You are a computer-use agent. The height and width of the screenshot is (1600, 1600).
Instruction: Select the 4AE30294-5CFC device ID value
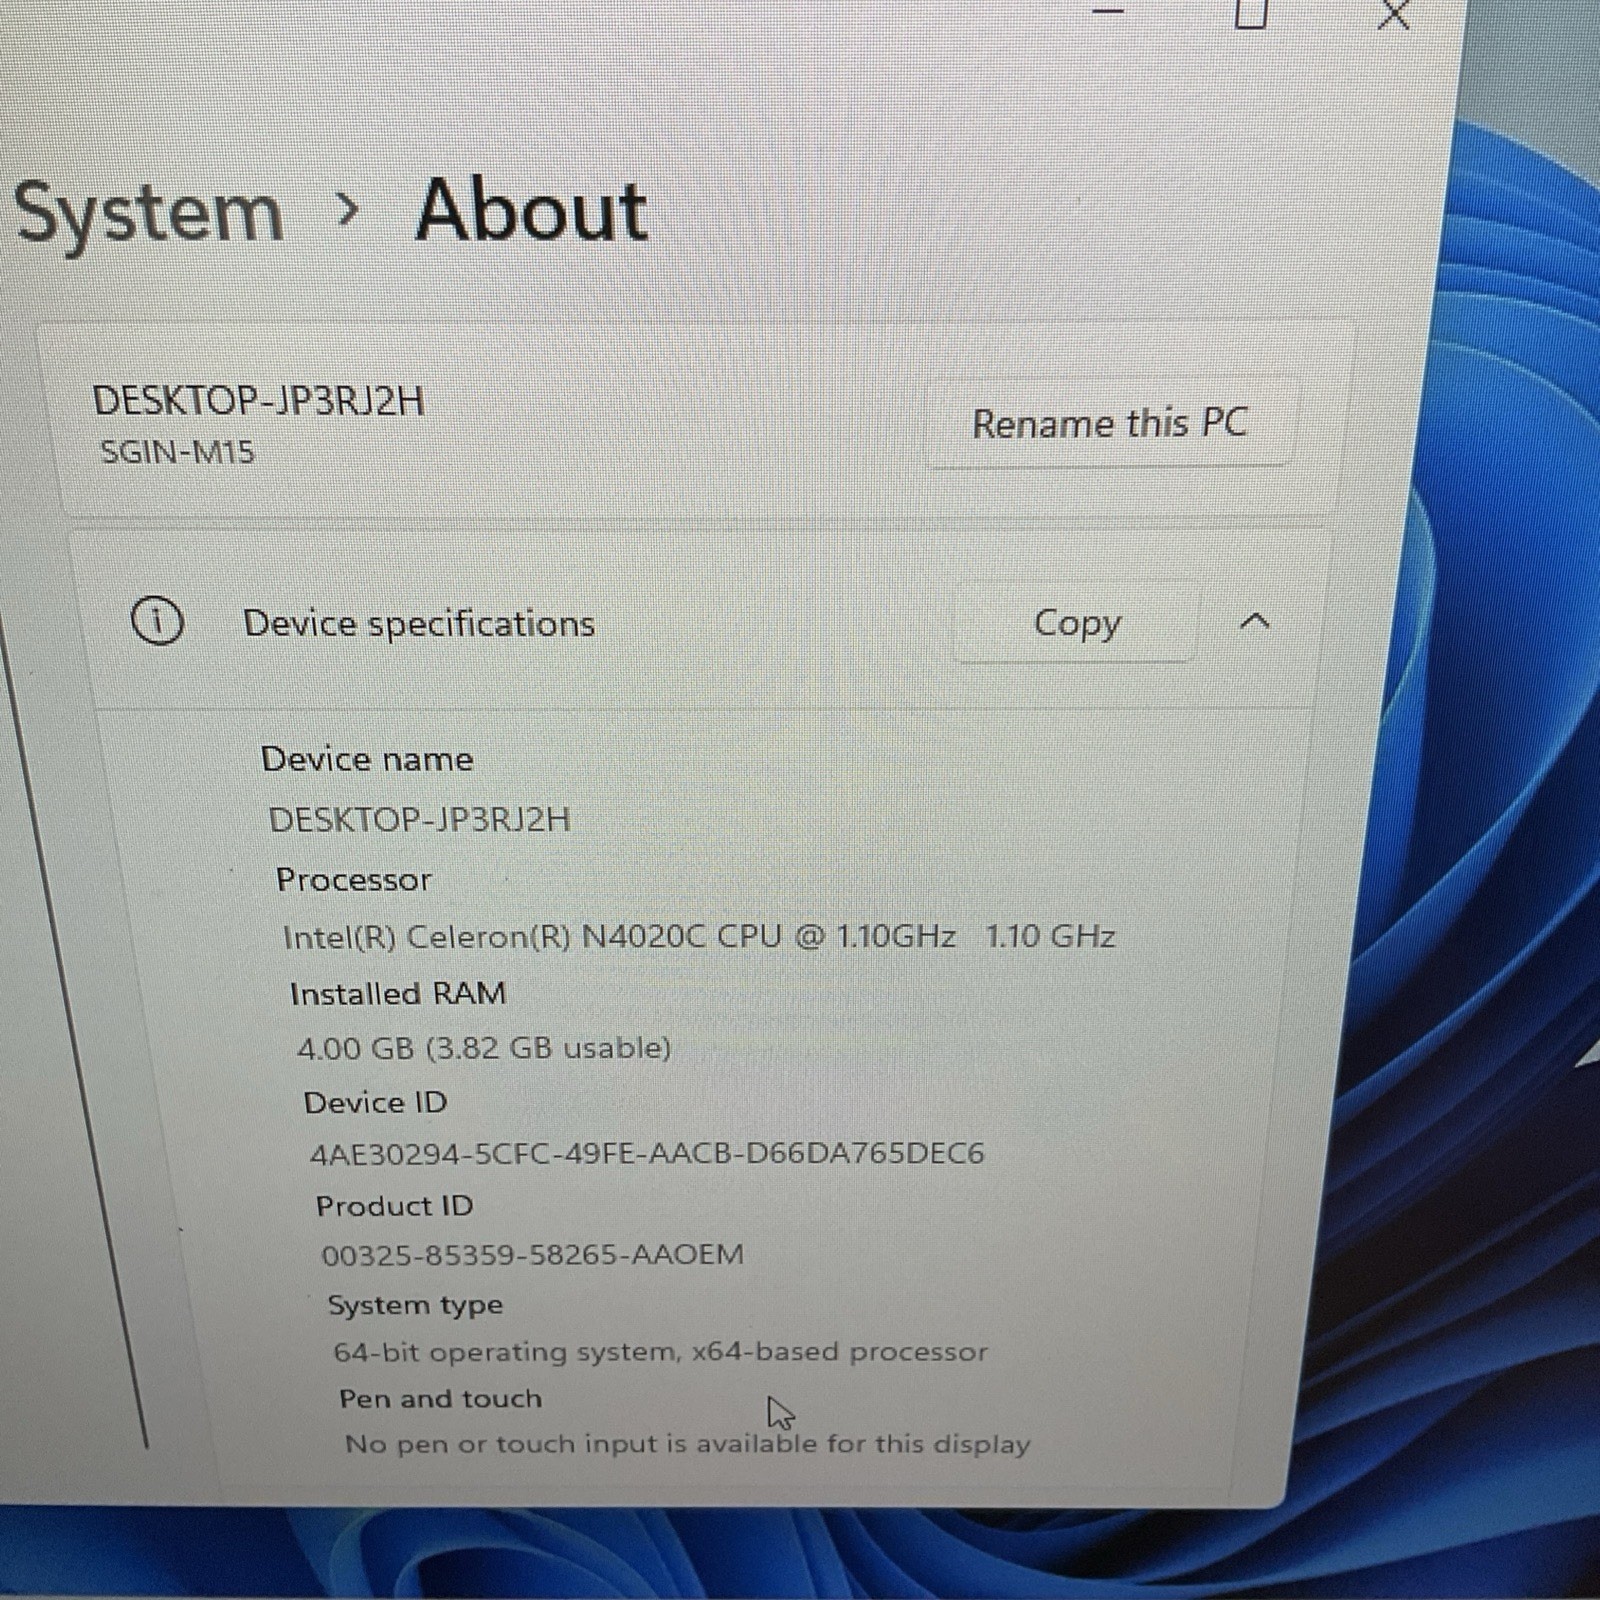click(647, 1154)
